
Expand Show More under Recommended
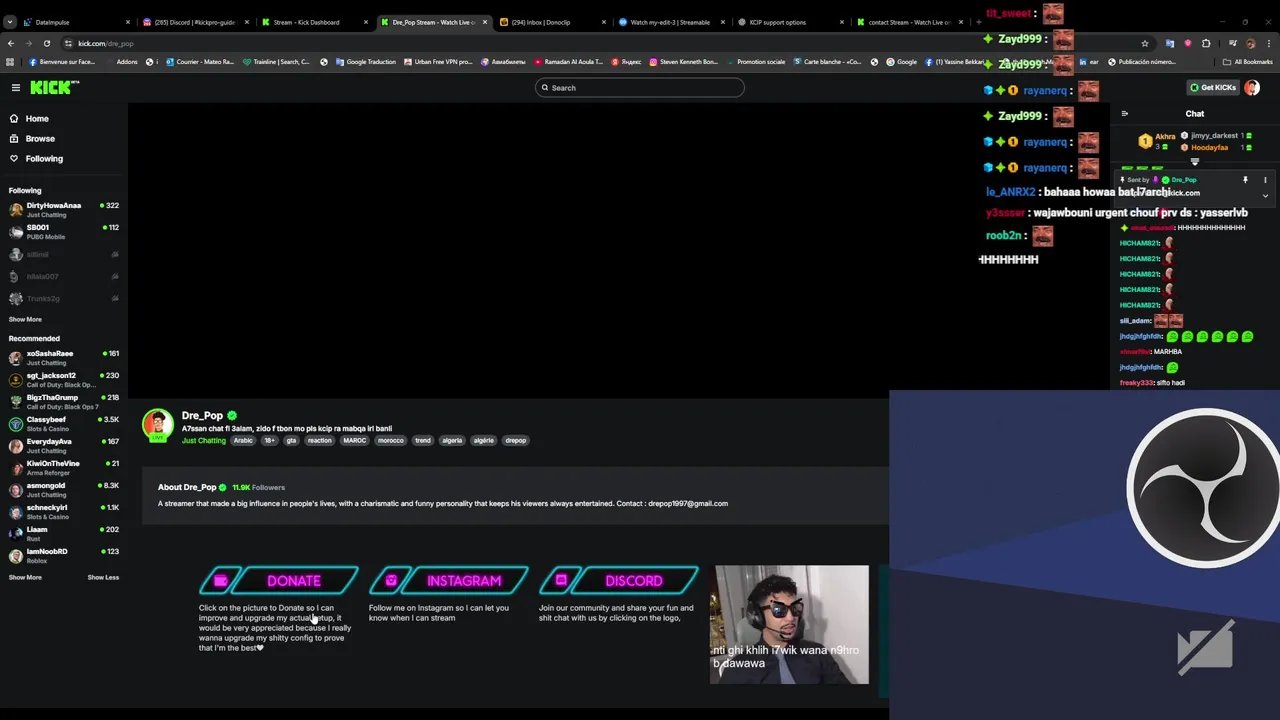(25, 577)
